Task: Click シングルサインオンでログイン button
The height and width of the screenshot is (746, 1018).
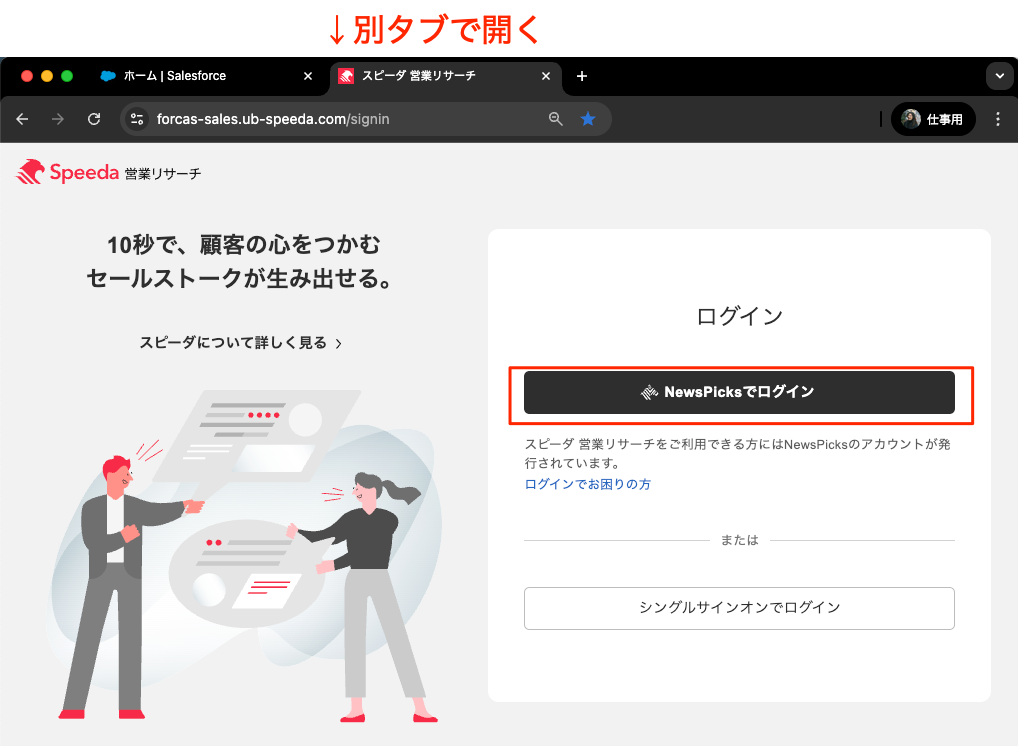Action: pyautogui.click(x=739, y=607)
